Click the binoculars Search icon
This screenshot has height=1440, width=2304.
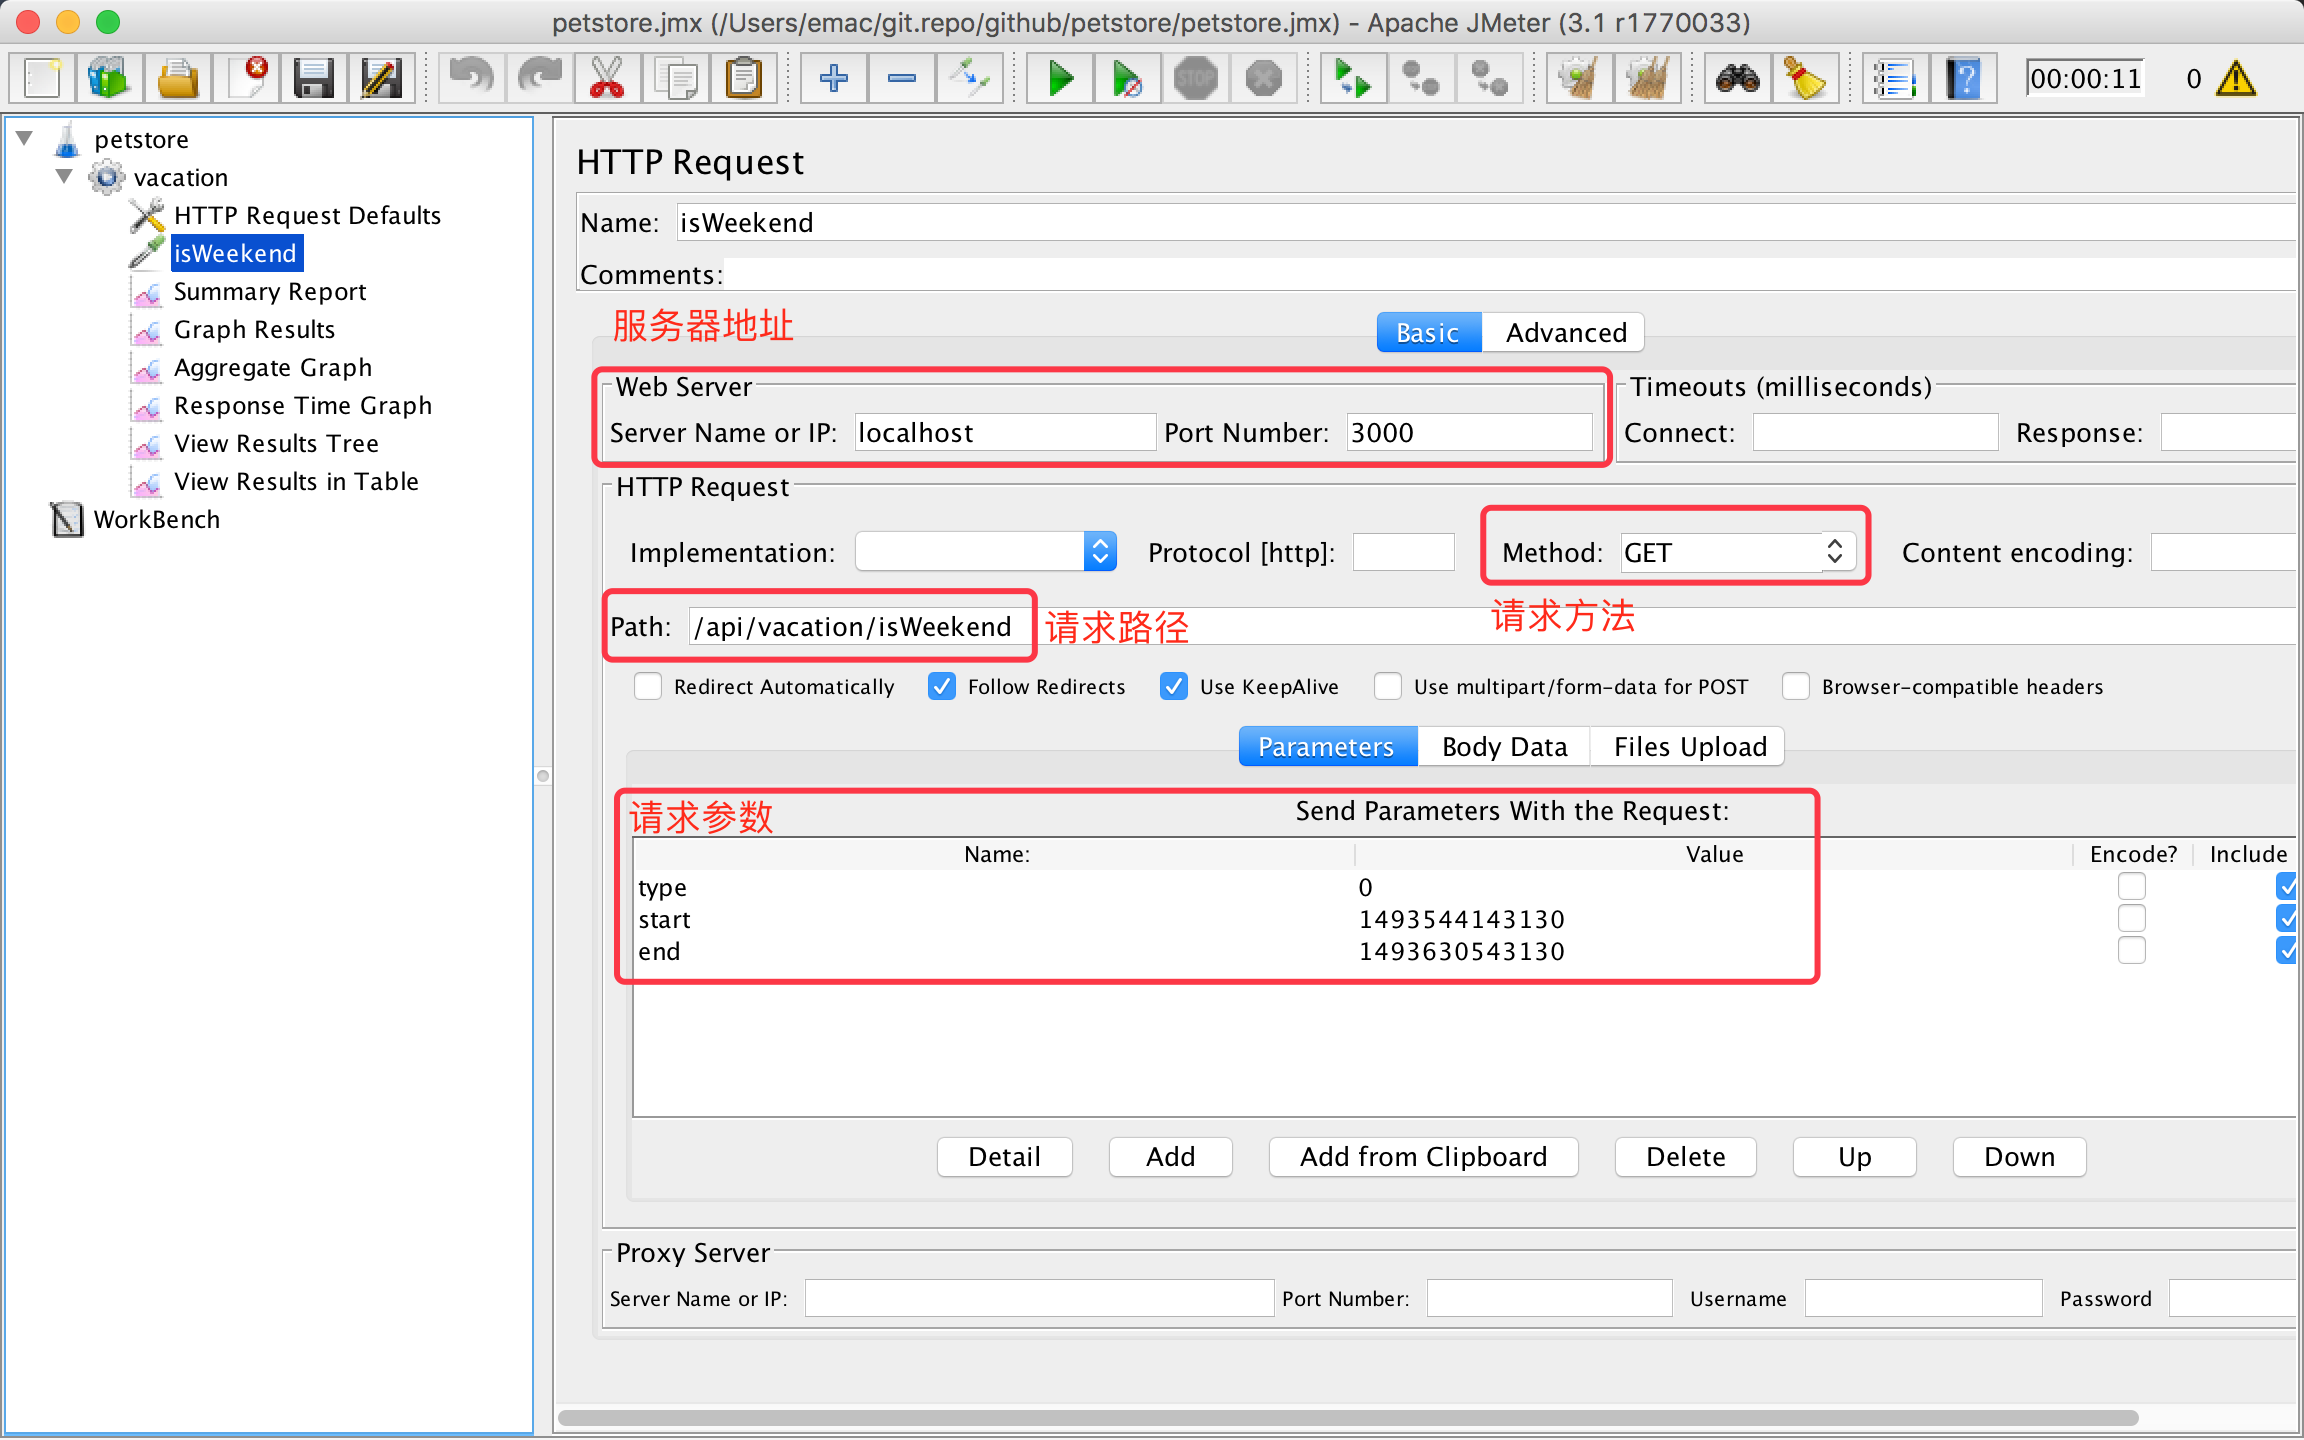point(1737,78)
